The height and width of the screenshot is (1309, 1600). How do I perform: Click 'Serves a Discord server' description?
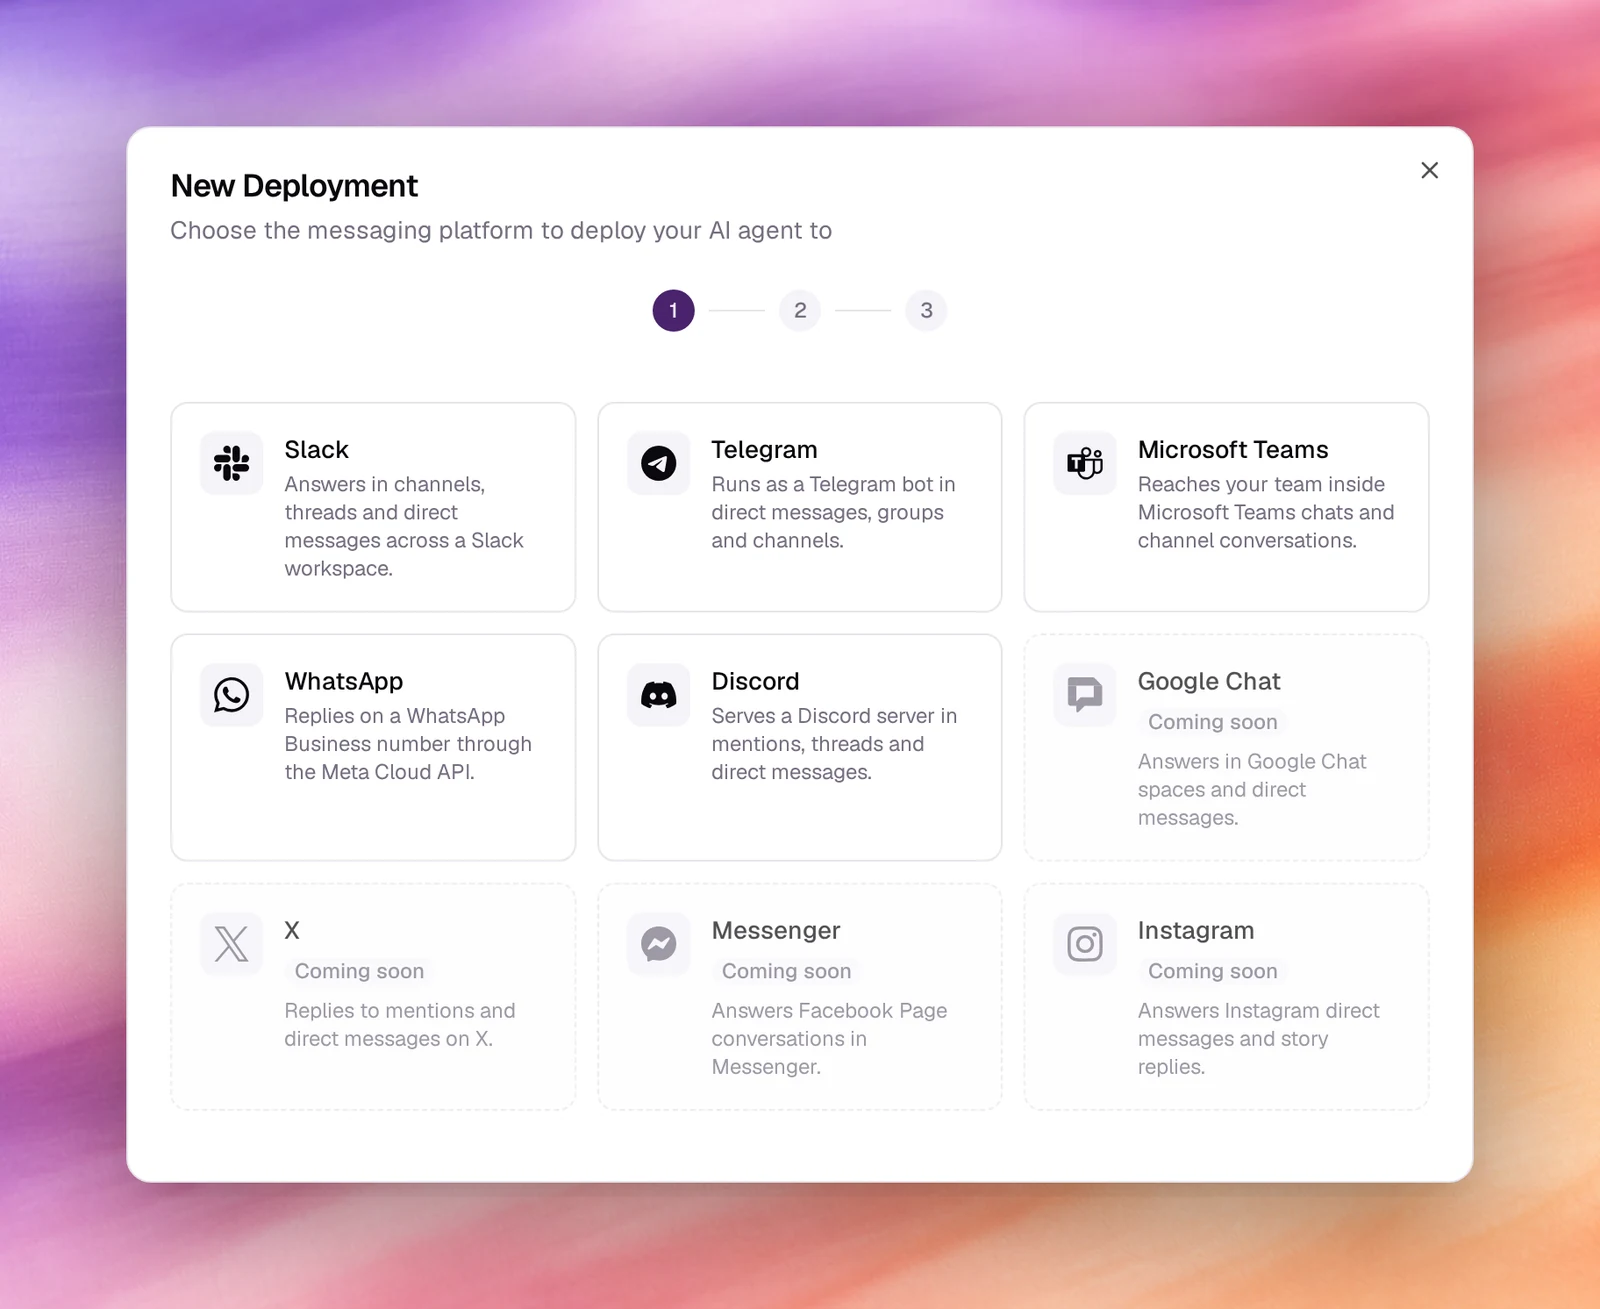(x=834, y=744)
